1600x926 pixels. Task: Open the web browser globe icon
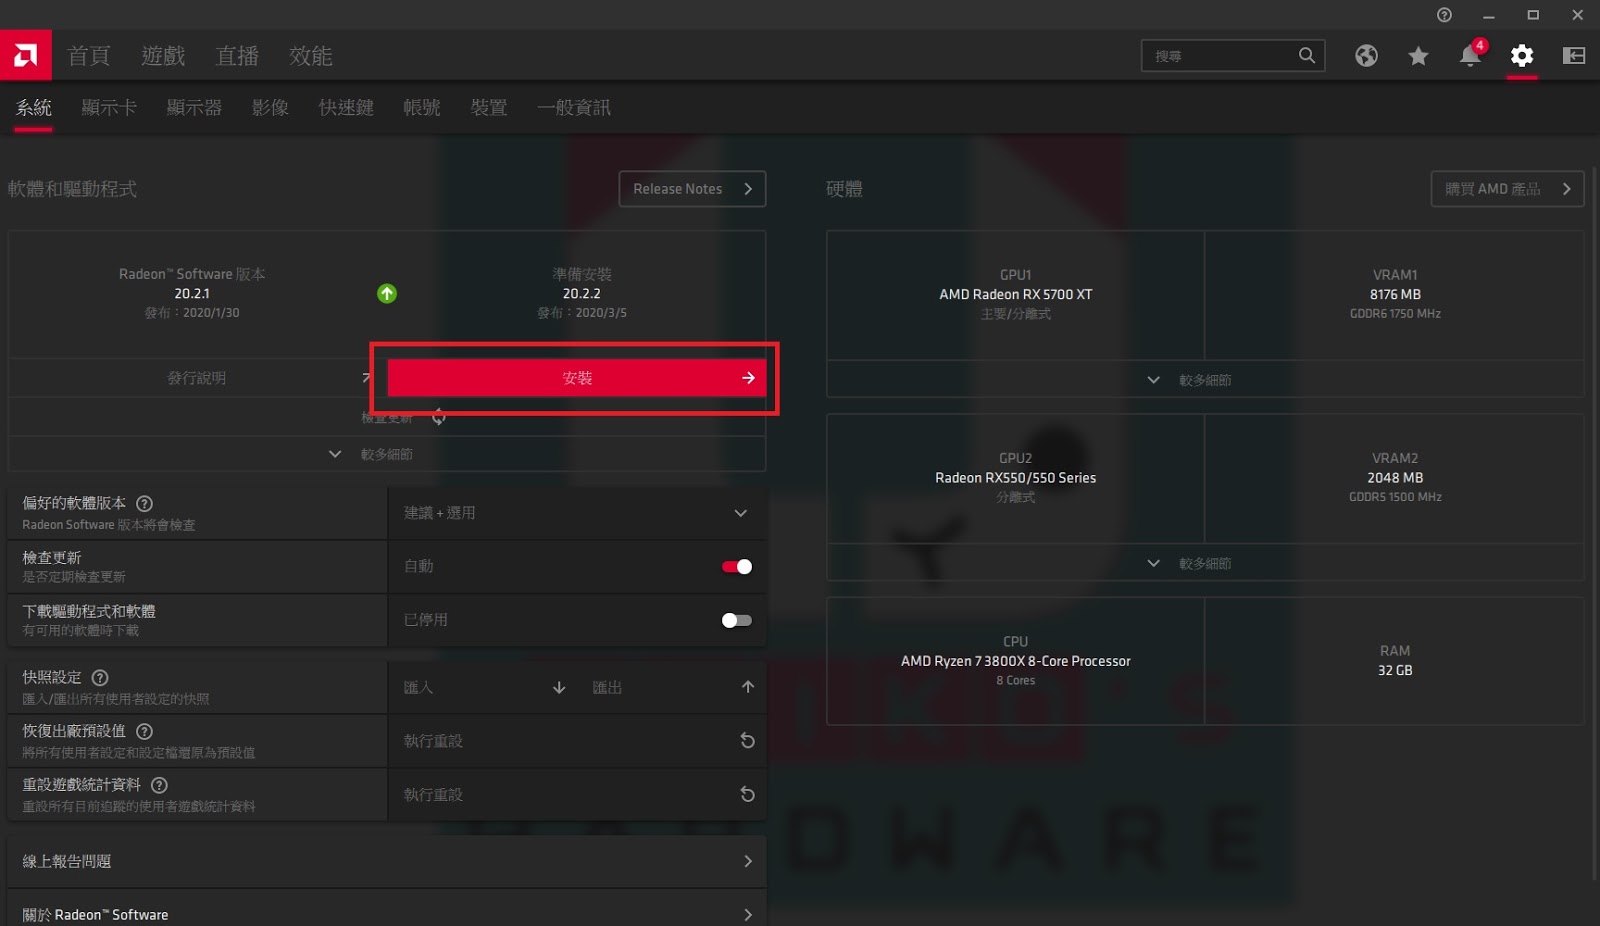[1366, 56]
